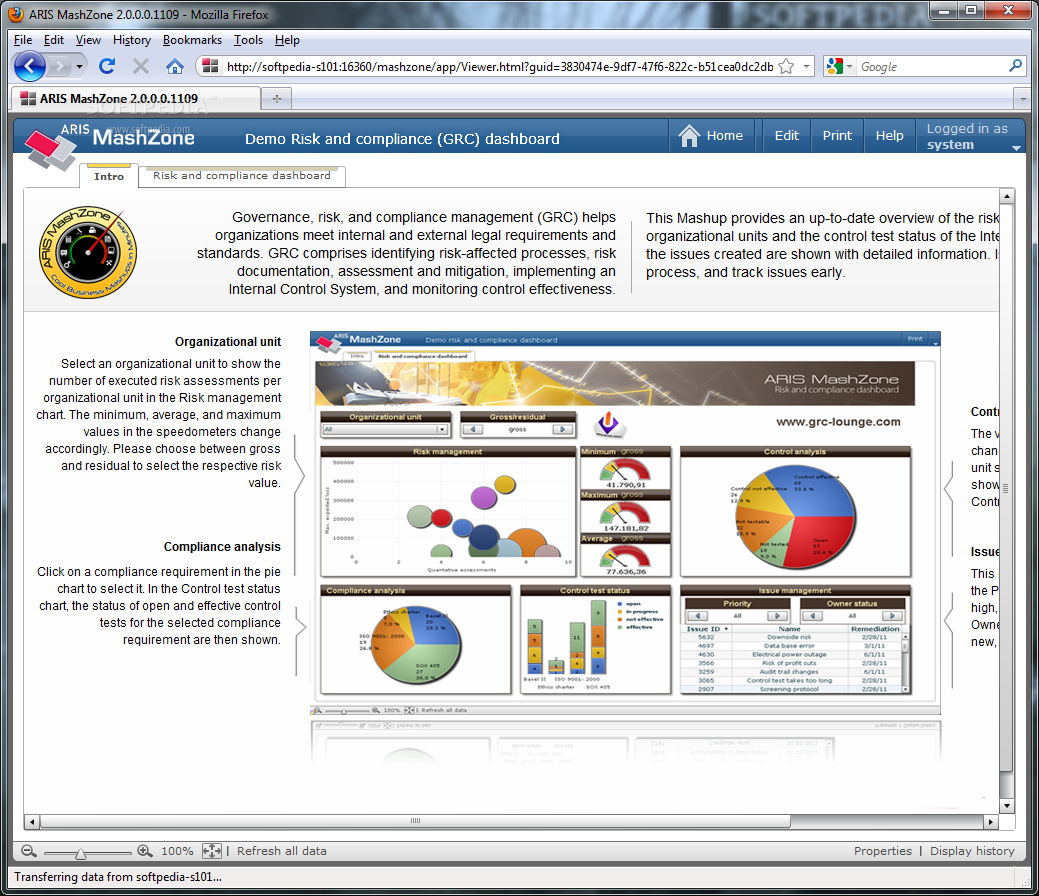
Task: Stop loading with the X icon
Action: tap(140, 66)
